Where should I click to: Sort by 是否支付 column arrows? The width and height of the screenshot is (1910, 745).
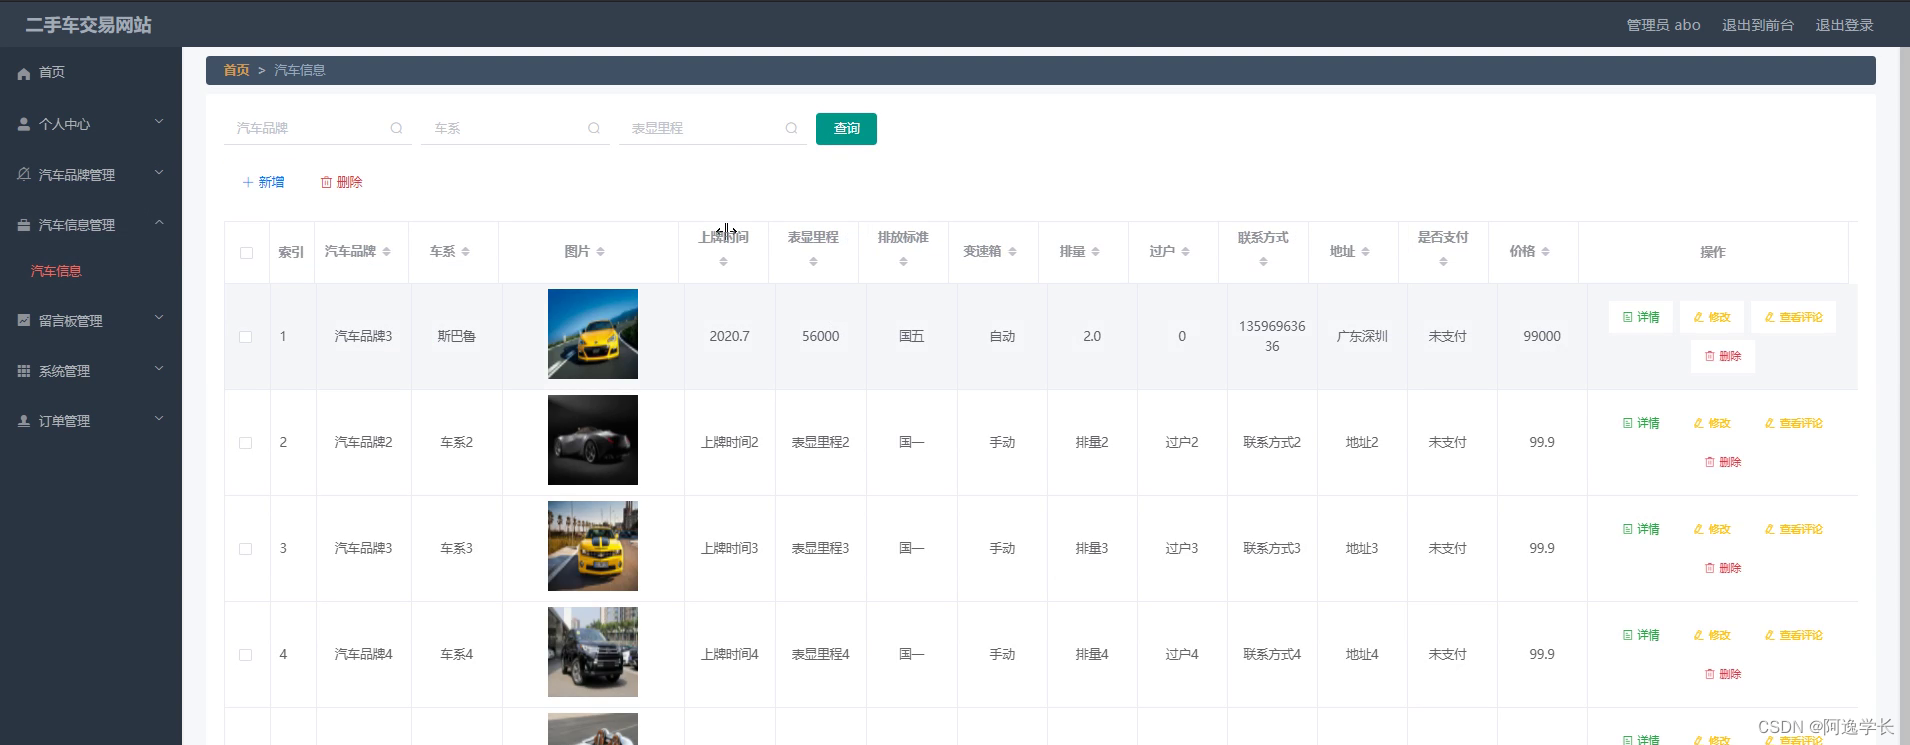pos(1443,262)
